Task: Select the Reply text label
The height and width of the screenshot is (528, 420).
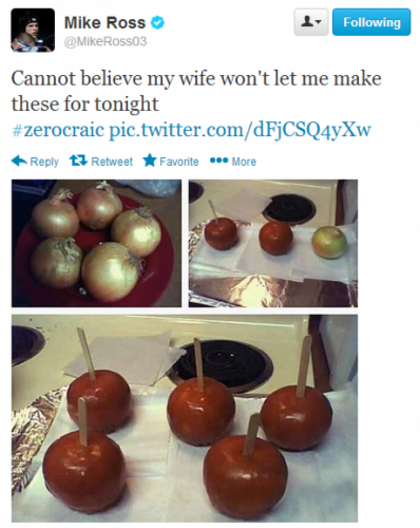Action: pyautogui.click(x=44, y=162)
